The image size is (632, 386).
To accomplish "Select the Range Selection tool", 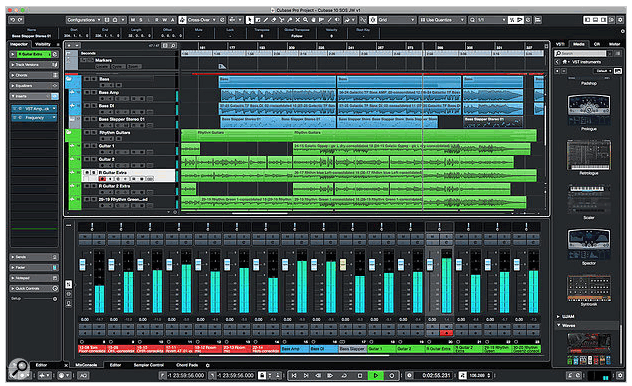I will click(258, 19).
